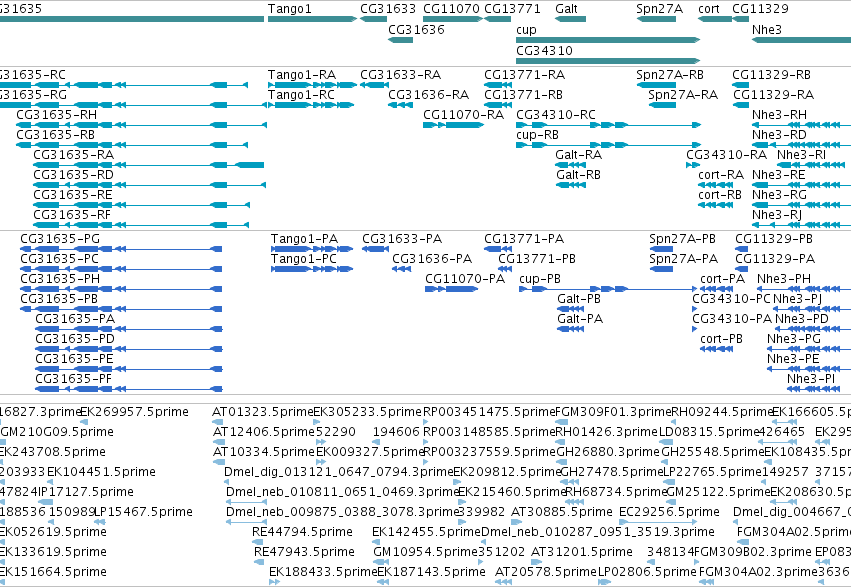Select transcript cort-RB

coord(720,195)
